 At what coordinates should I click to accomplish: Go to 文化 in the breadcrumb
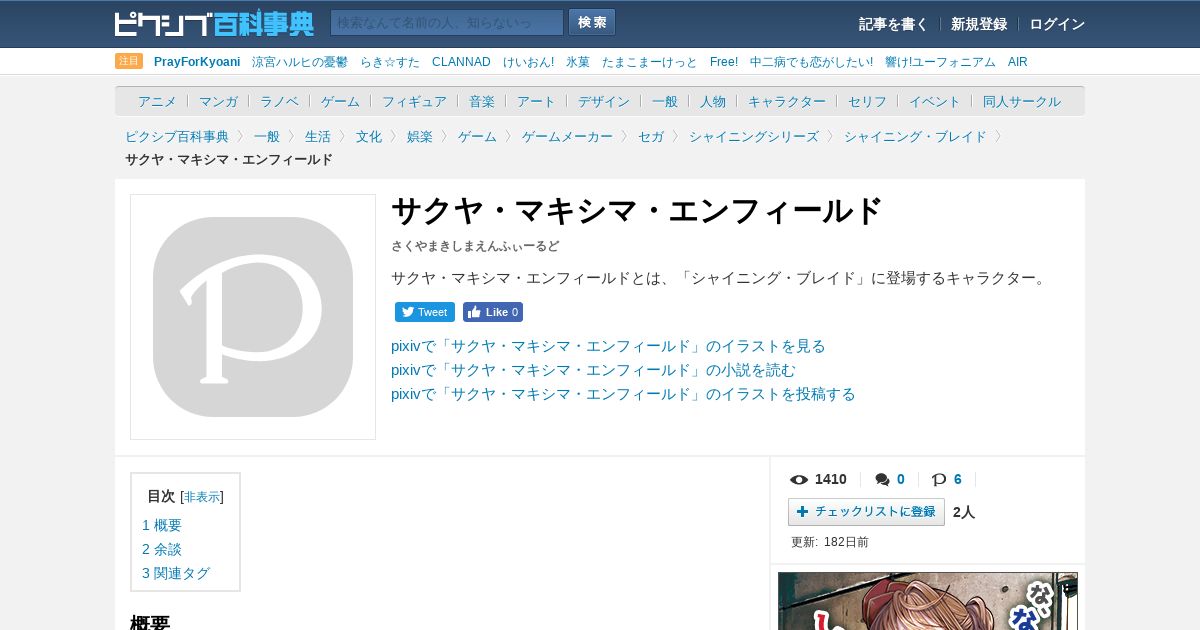[x=369, y=136]
